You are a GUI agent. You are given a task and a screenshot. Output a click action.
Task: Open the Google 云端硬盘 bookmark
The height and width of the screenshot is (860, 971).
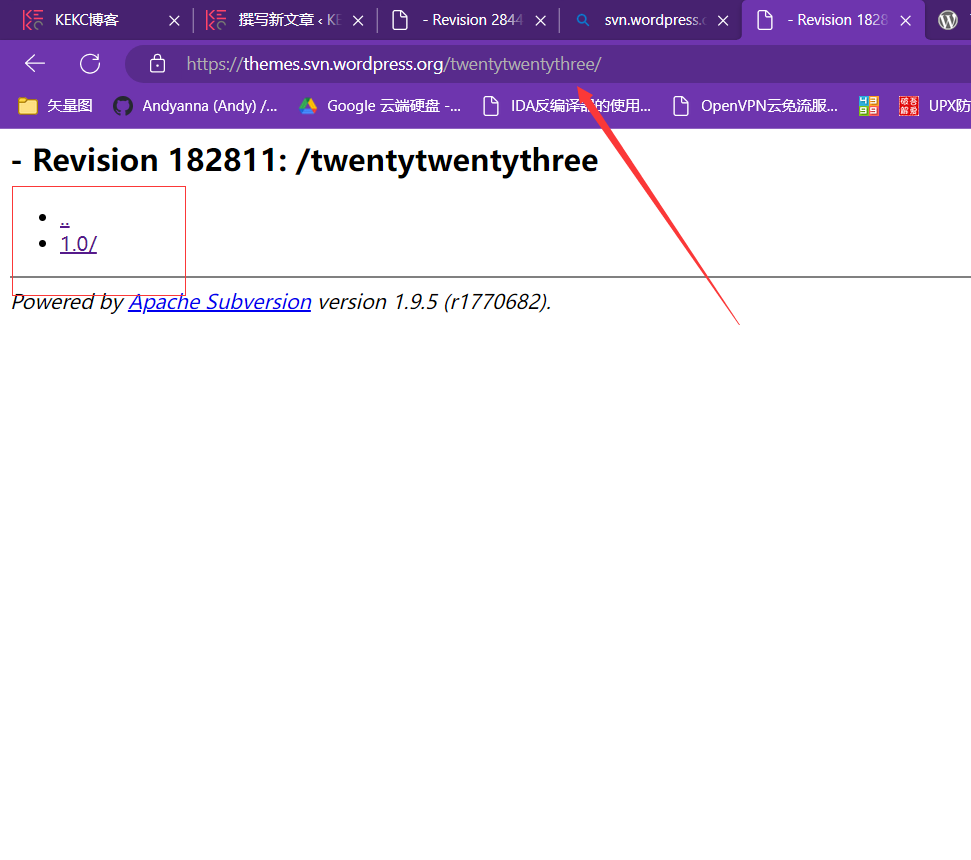pyautogui.click(x=379, y=106)
